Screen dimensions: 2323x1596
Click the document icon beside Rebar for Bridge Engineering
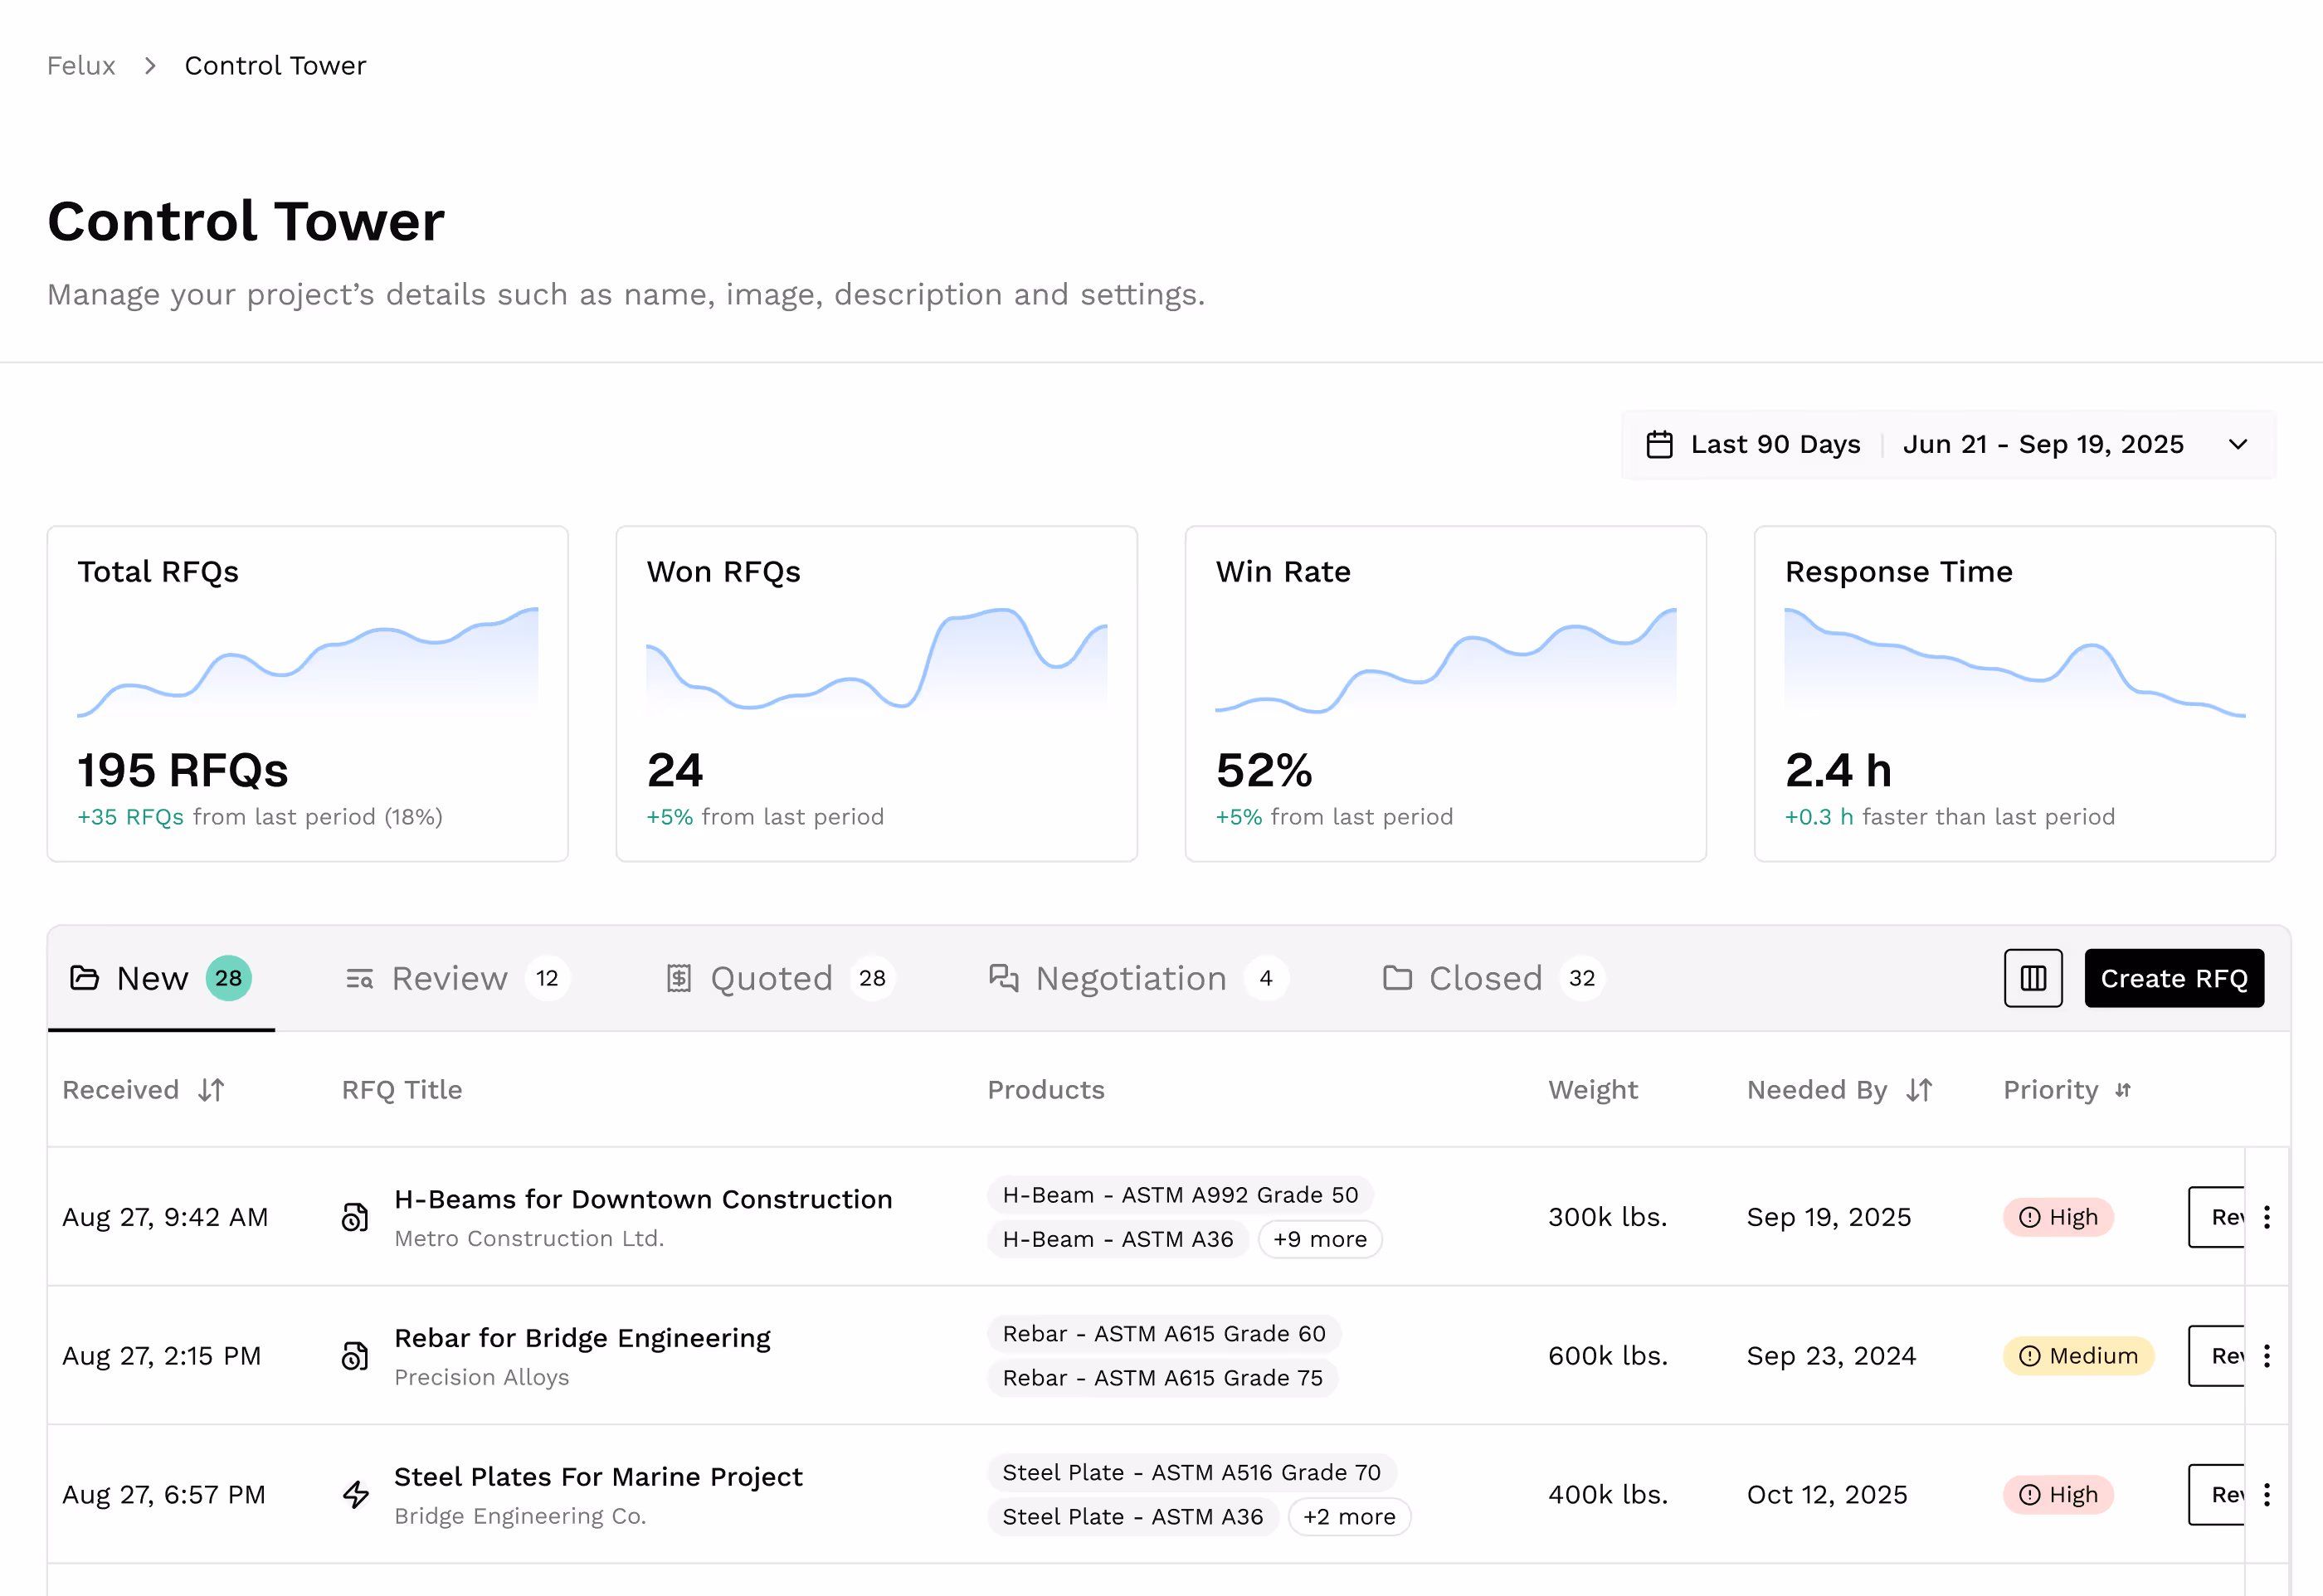(355, 1356)
